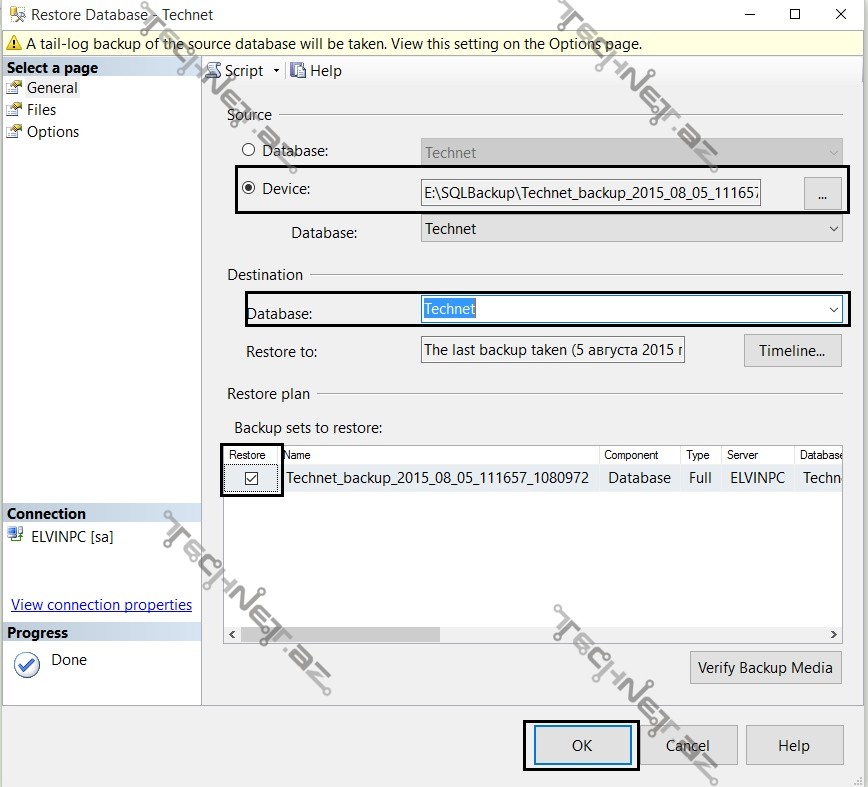The width and height of the screenshot is (868, 787).
Task: Click View connection properties link
Action: 101,605
